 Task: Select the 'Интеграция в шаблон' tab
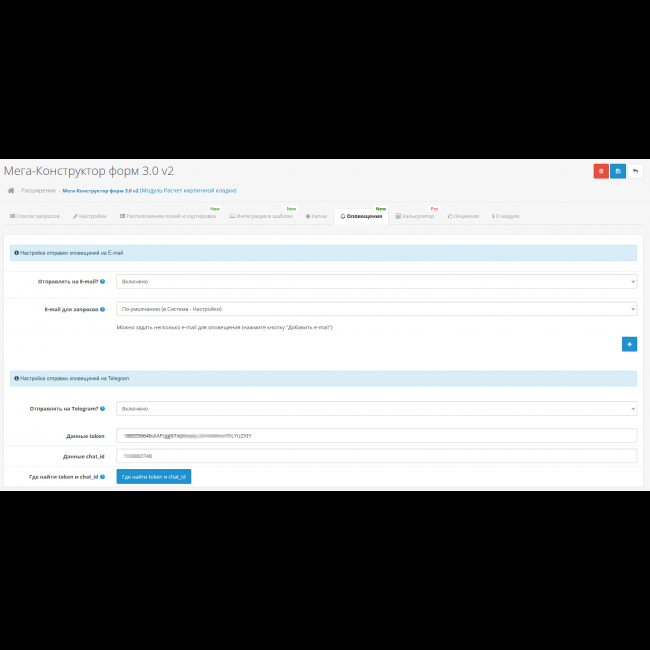tap(262, 216)
